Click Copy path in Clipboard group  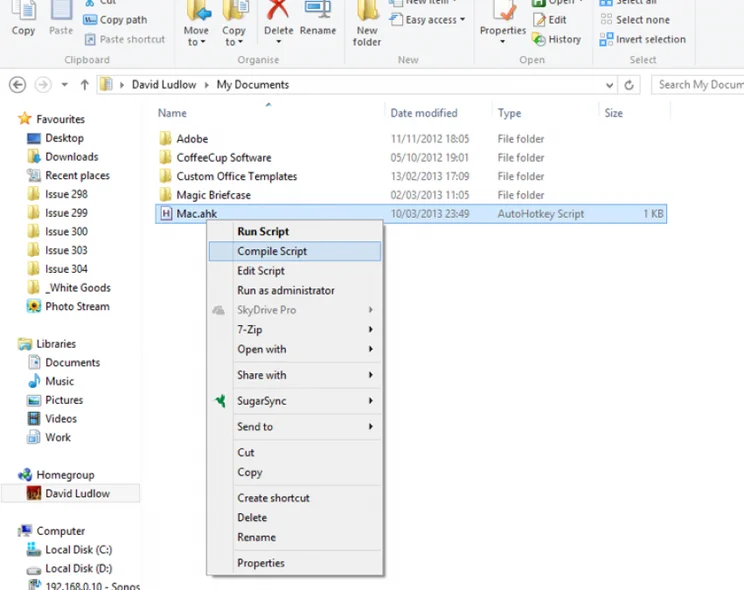point(115,20)
